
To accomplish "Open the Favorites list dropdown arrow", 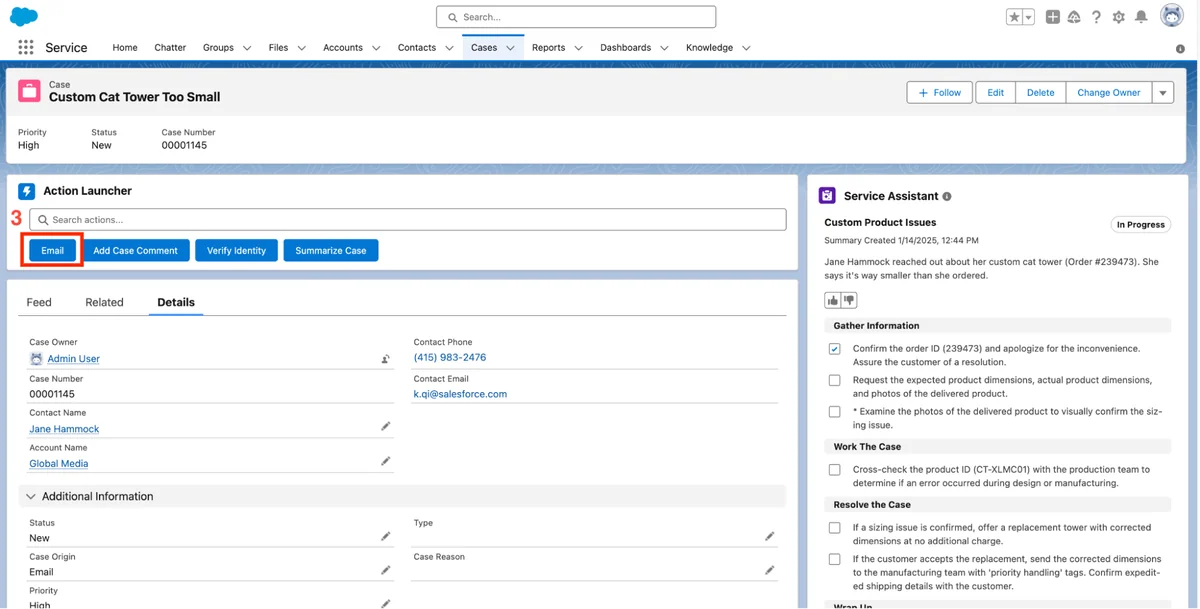I will pos(1028,17).
